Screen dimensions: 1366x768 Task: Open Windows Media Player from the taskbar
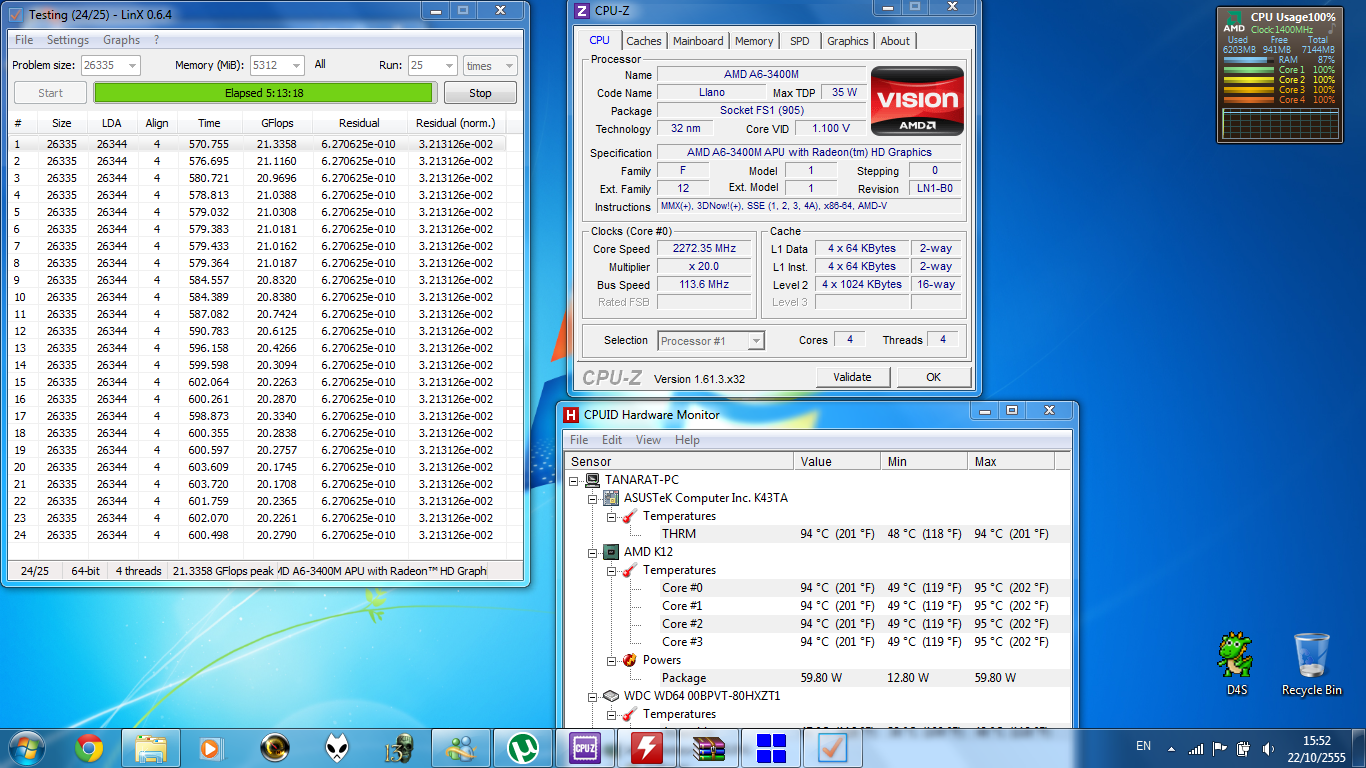tap(212, 747)
